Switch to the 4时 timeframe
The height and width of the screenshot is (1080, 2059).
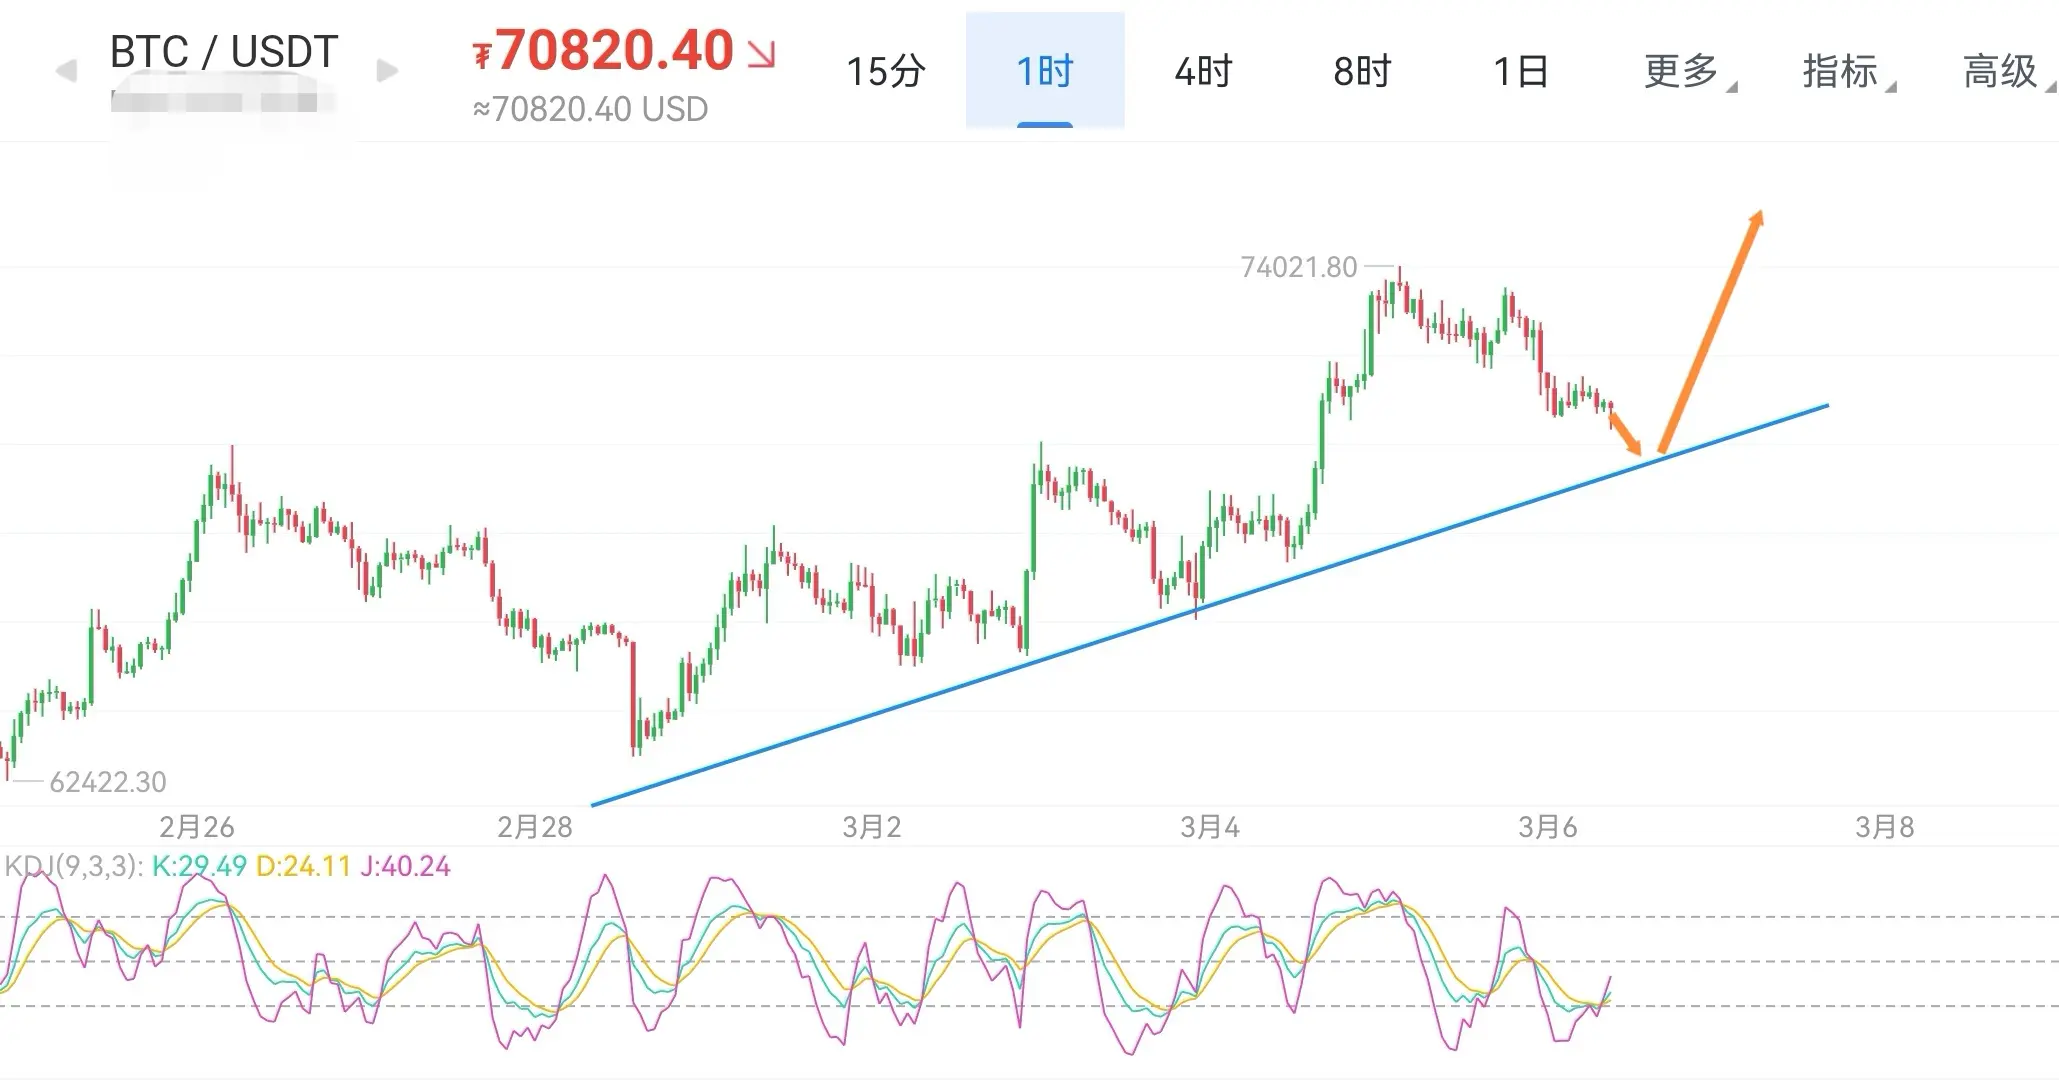tap(1203, 71)
